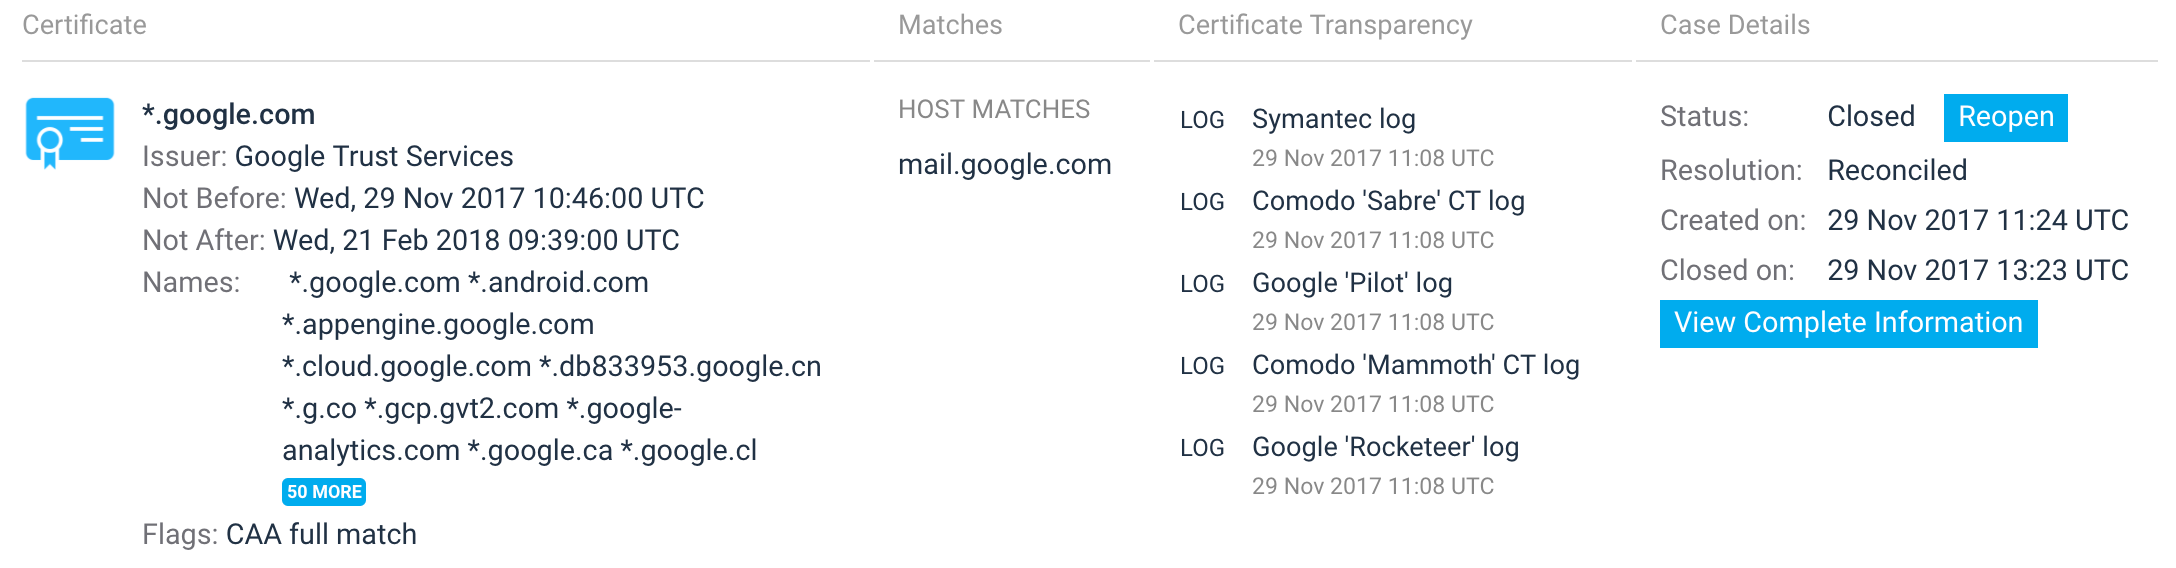
Task: Click the CAA full match flag
Action: pos(321,534)
